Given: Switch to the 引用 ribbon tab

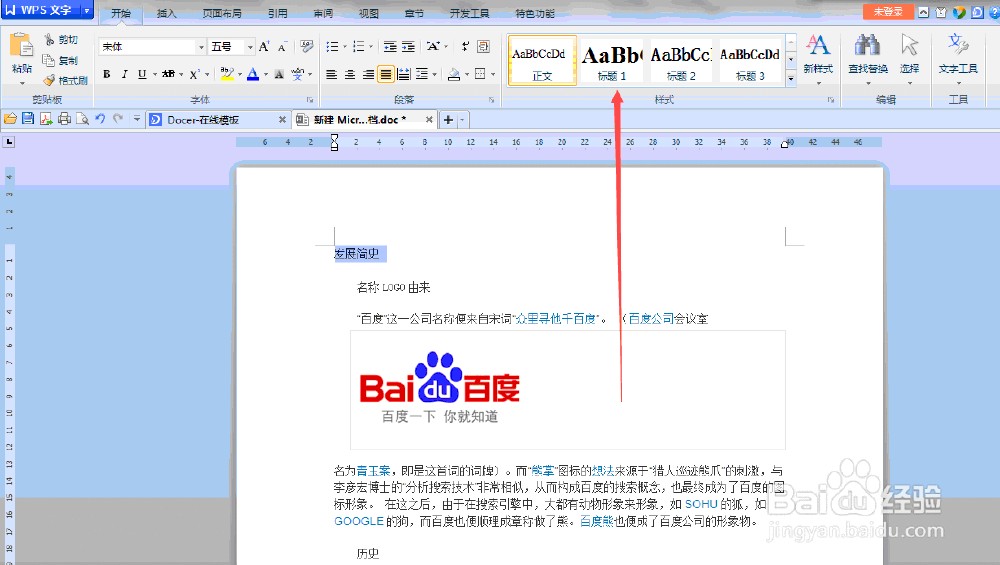Looking at the screenshot, I should coord(277,13).
